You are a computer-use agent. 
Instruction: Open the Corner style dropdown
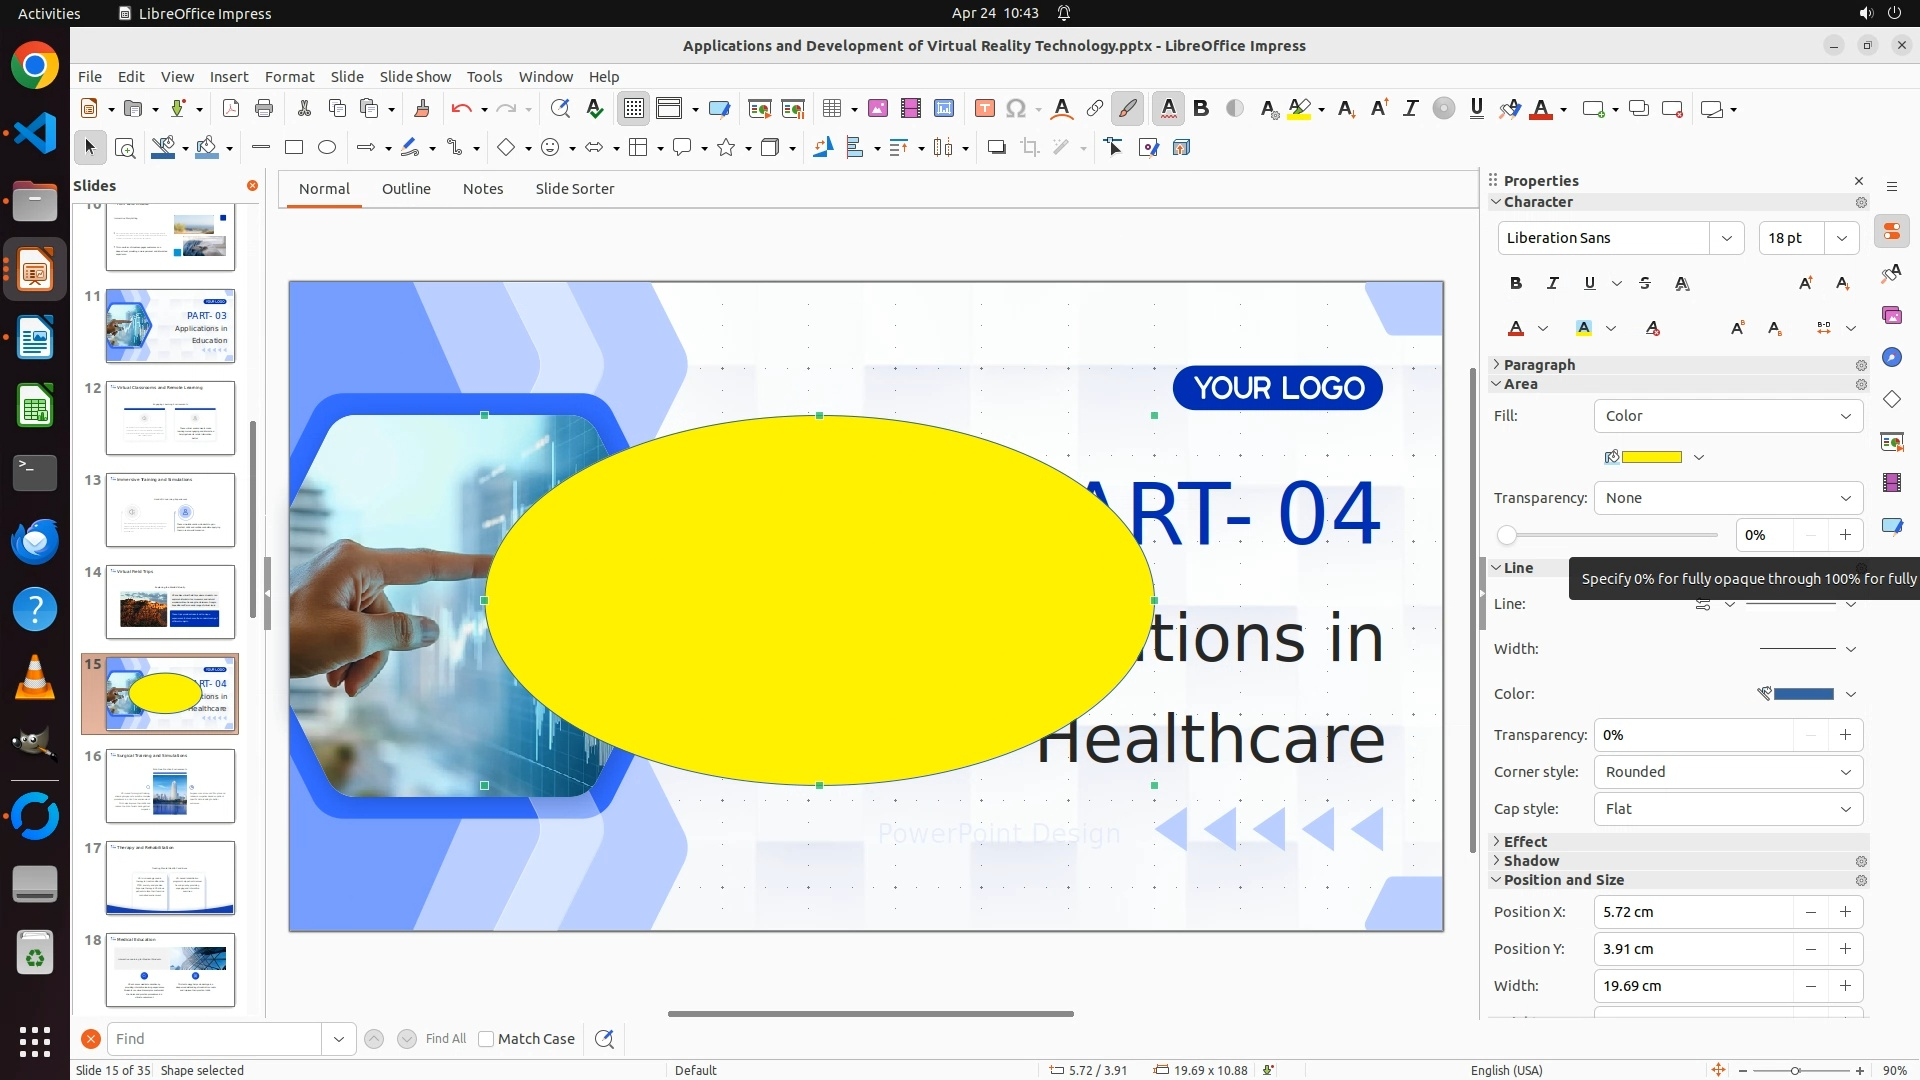1728,772
